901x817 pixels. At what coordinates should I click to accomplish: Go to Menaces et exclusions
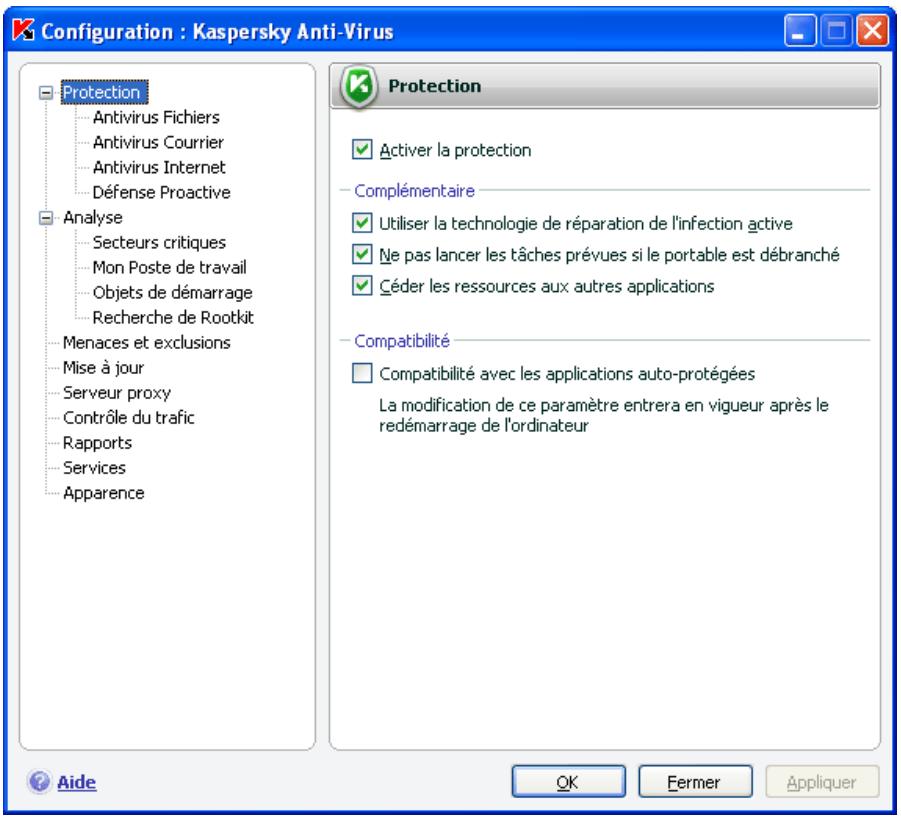(x=147, y=342)
